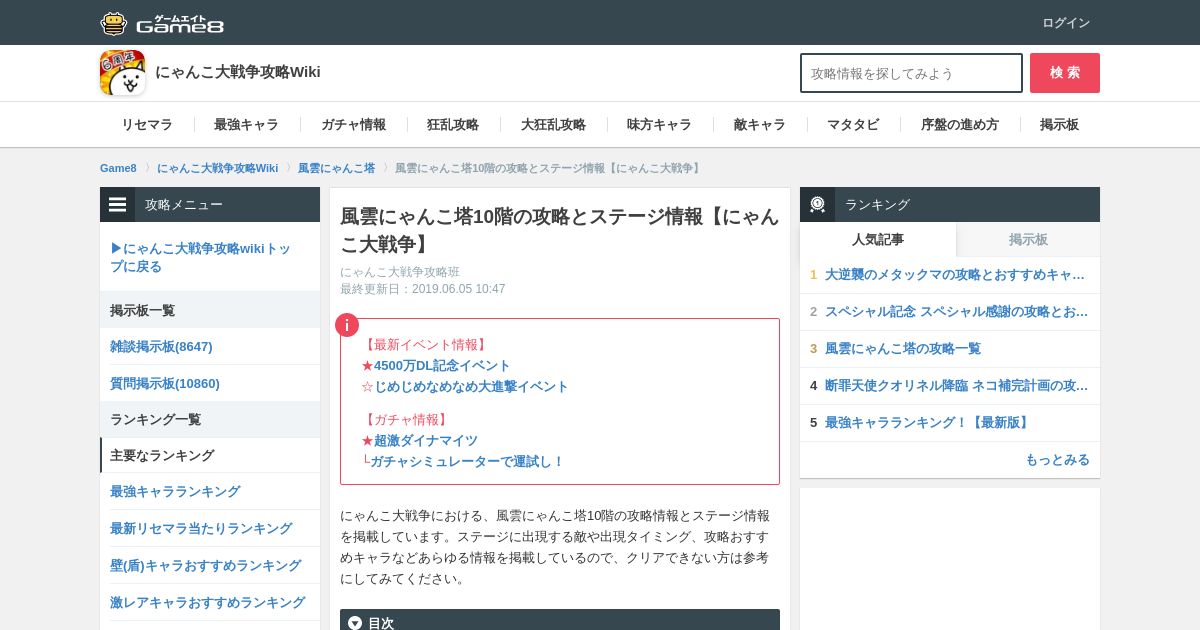
Task: Click the 目次 table of contents header
Action: click(x=560, y=620)
